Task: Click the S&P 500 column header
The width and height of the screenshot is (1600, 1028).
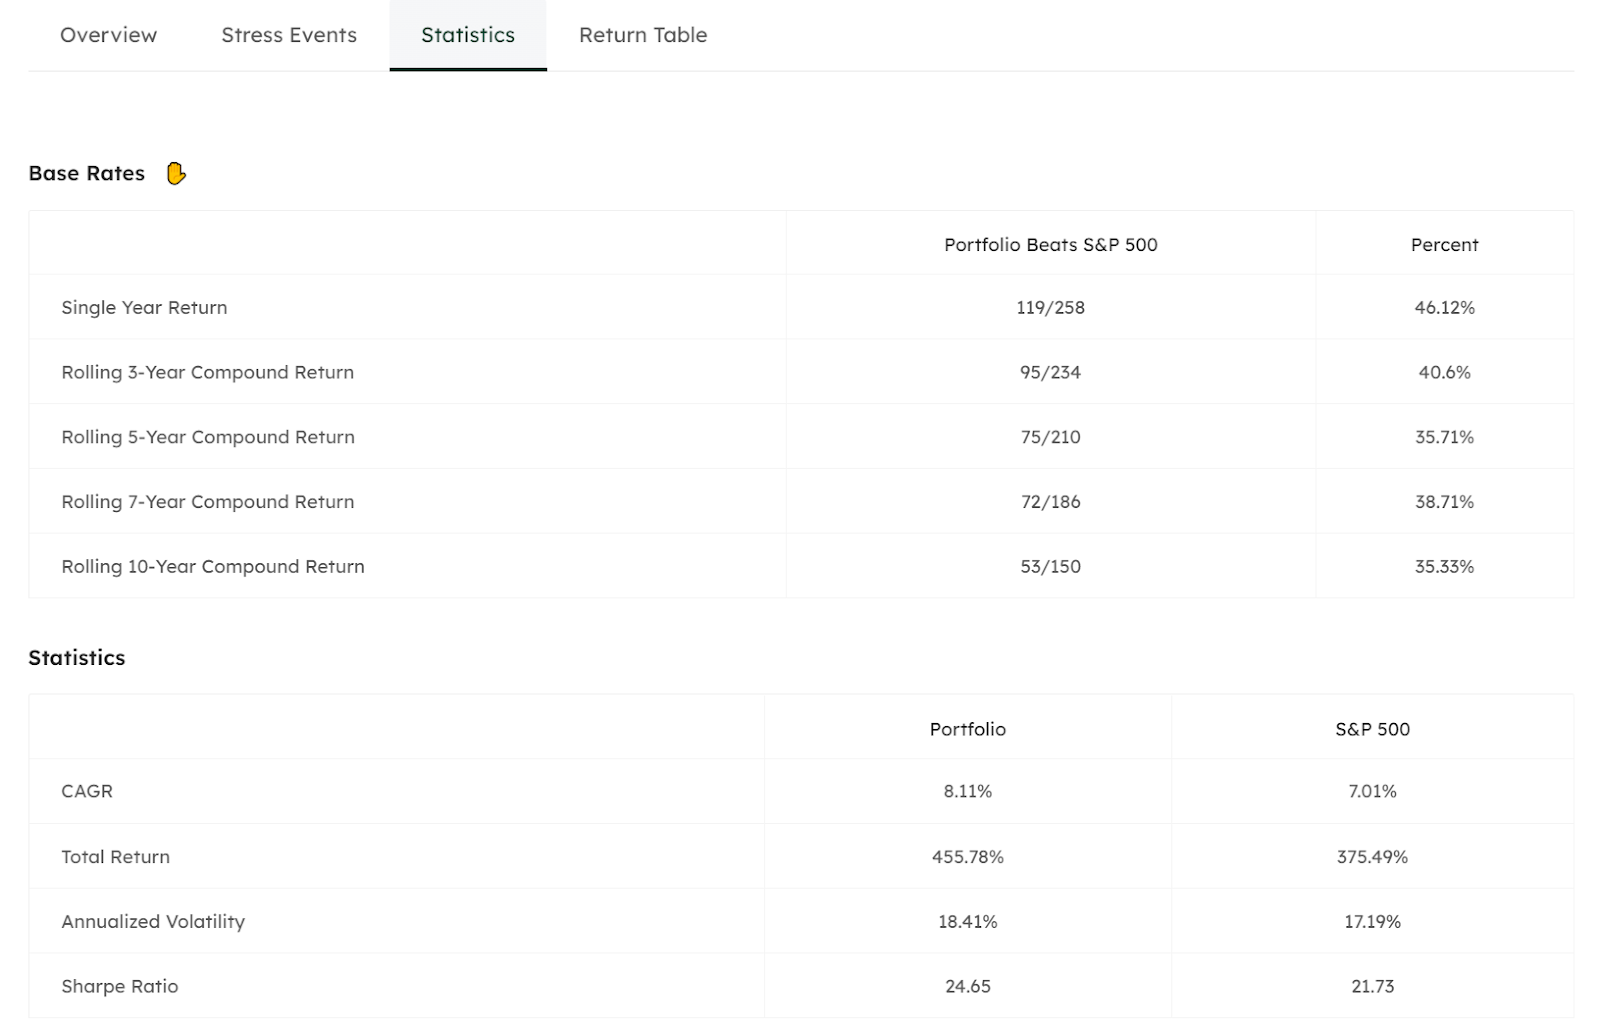Action: (x=1372, y=729)
